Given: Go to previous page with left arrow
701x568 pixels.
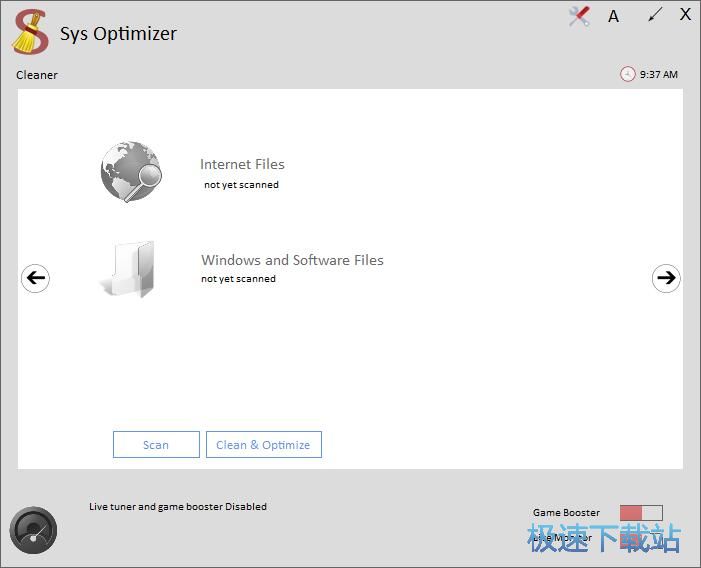Looking at the screenshot, I should pos(35,278).
